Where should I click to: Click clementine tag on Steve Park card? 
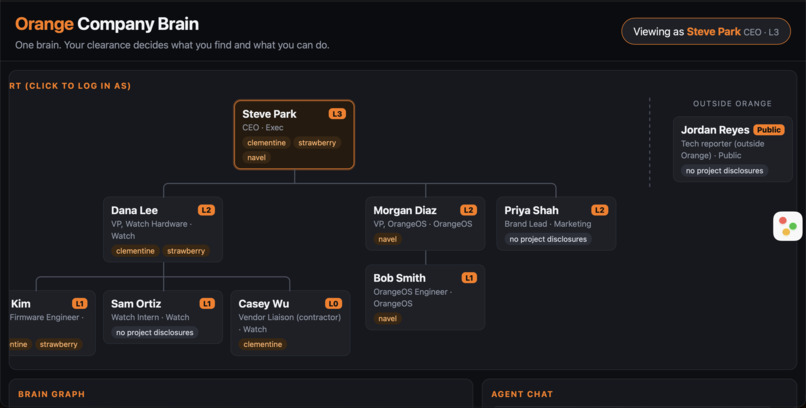[x=266, y=143]
